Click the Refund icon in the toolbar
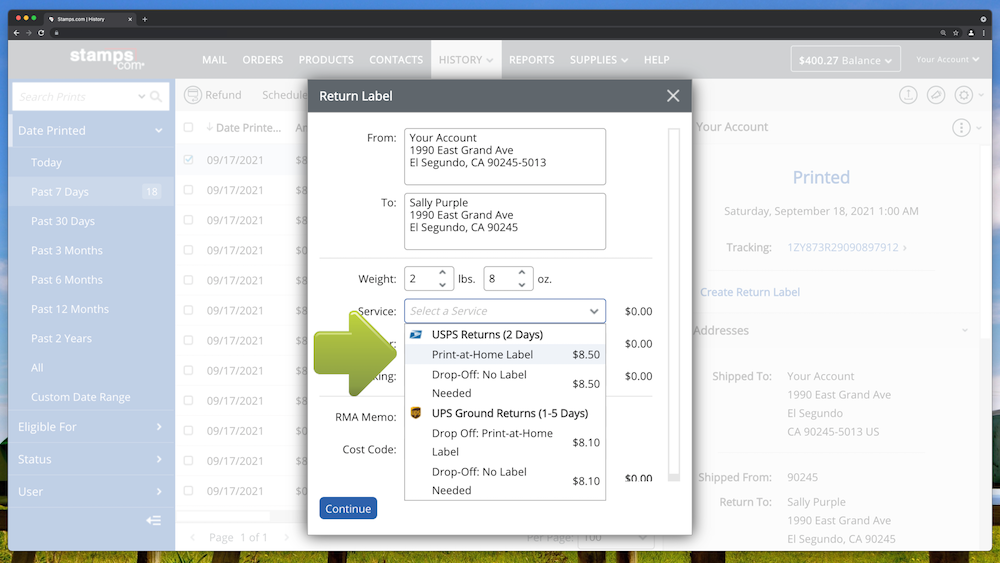The image size is (1000, 563). point(193,95)
